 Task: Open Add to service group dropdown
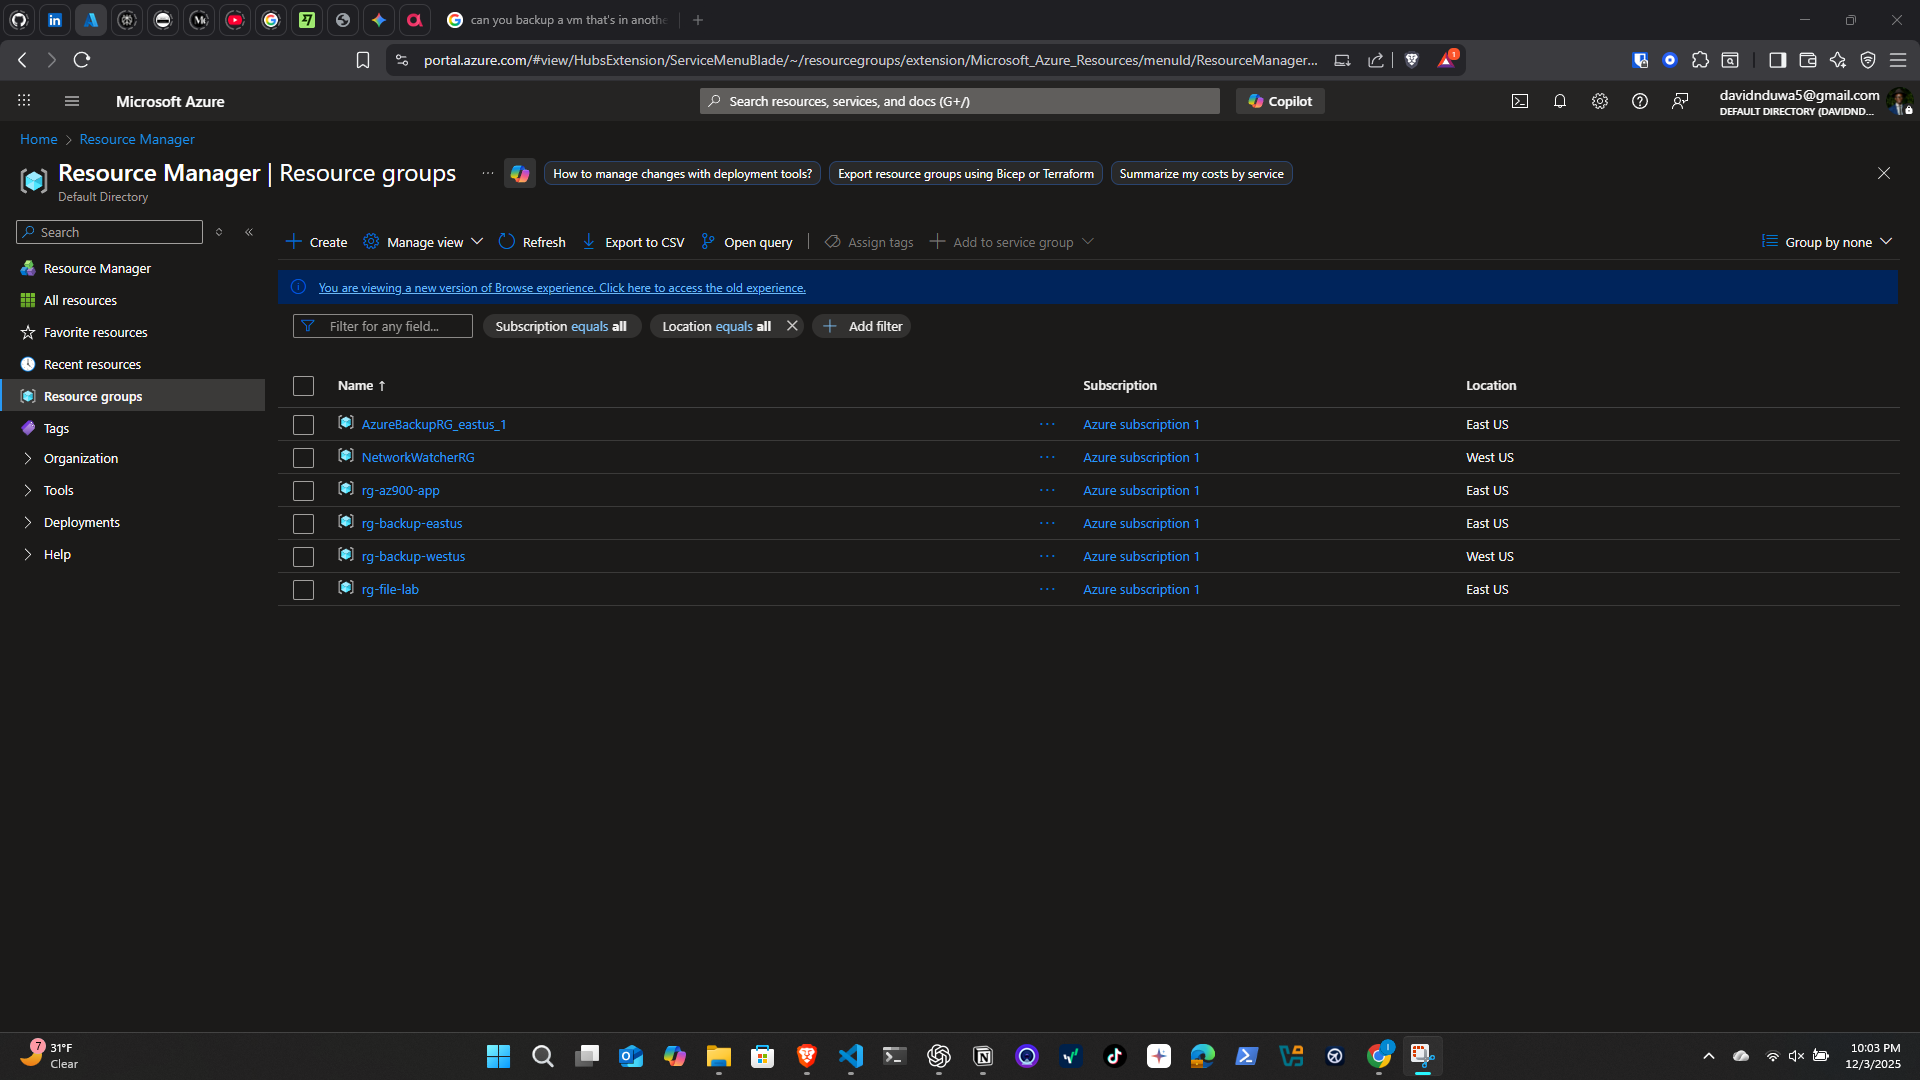coord(1011,242)
